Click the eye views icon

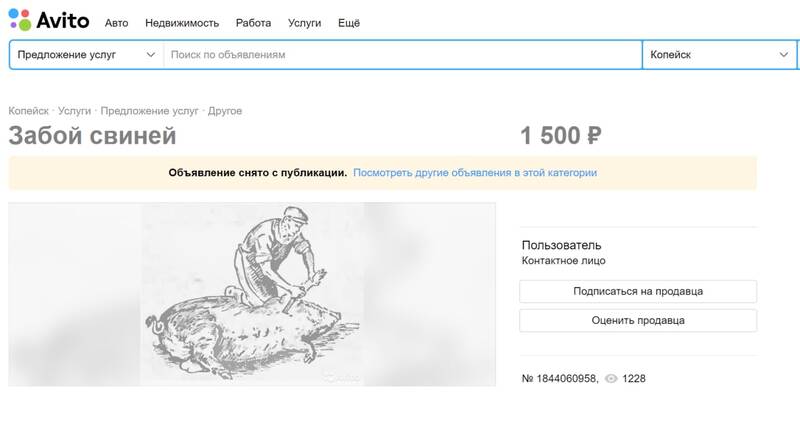point(611,379)
